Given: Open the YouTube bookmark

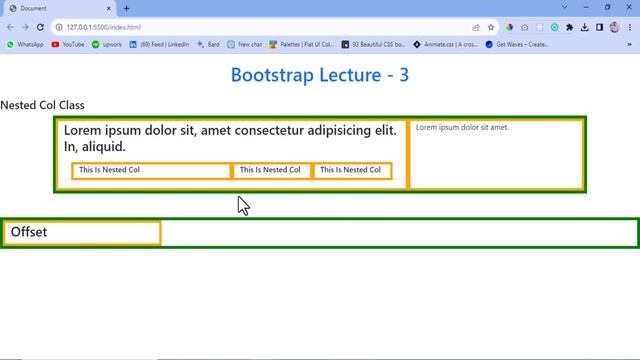Looking at the screenshot, I should pyautogui.click(x=68, y=44).
